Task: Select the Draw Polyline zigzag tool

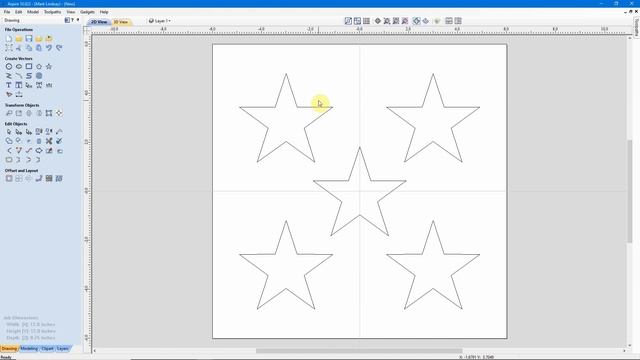Action: [x=9, y=76]
